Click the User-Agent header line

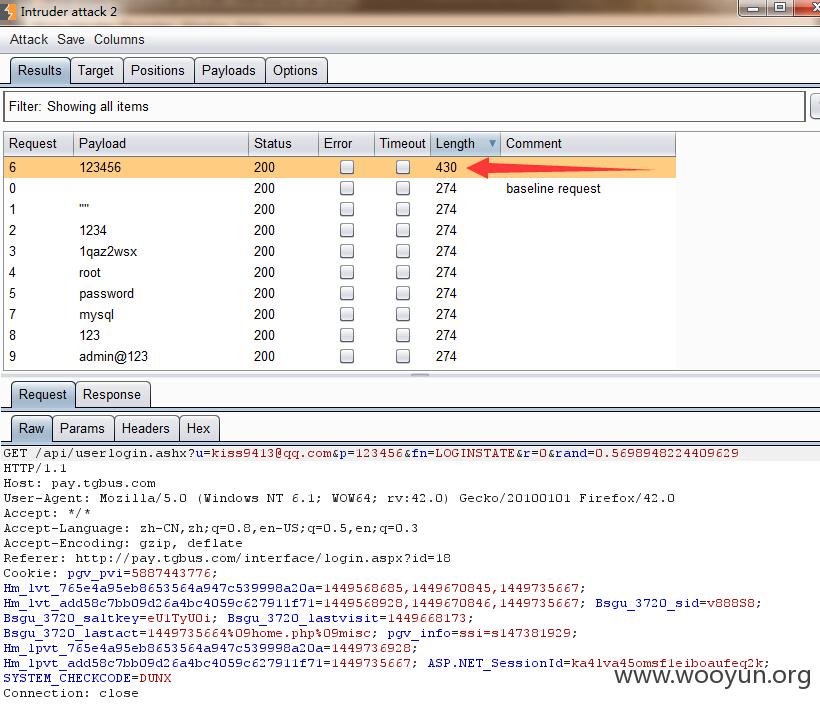point(339,498)
